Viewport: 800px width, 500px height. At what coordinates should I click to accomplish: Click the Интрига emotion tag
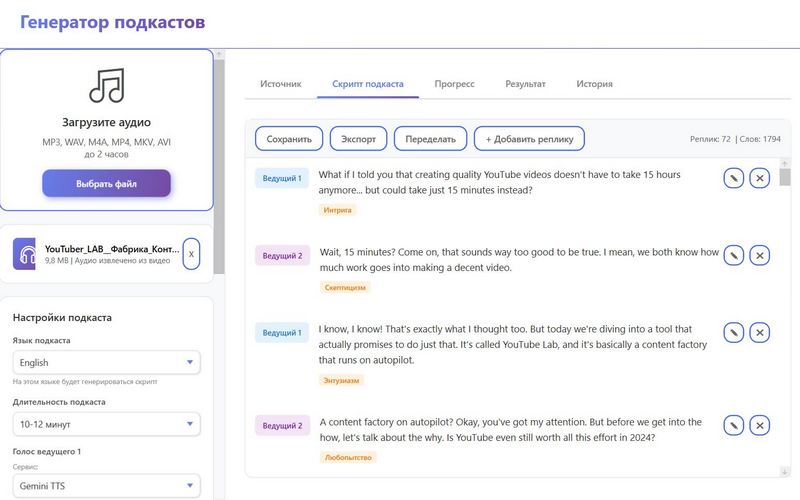pos(337,210)
